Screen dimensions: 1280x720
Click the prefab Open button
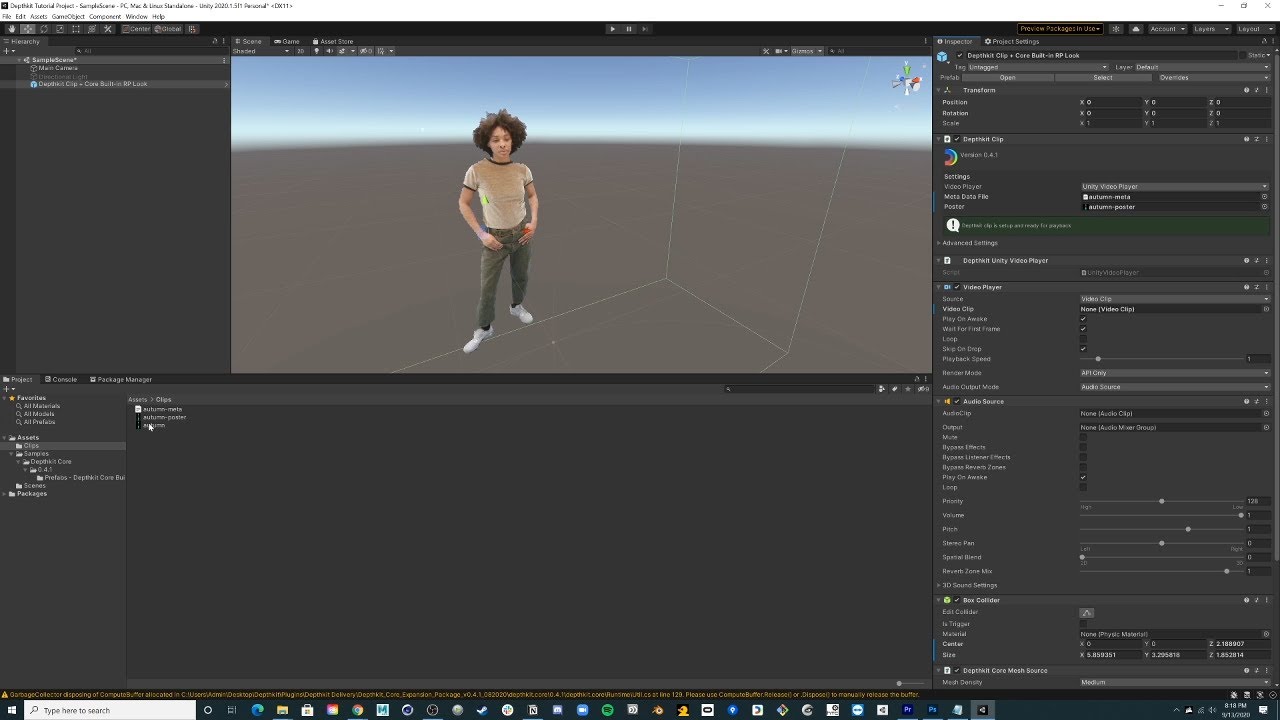point(1007,77)
